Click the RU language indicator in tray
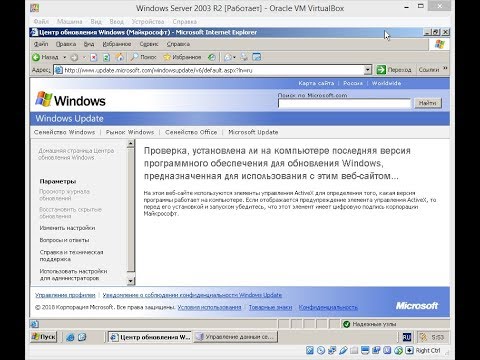The height and width of the screenshot is (360, 480). point(407,337)
